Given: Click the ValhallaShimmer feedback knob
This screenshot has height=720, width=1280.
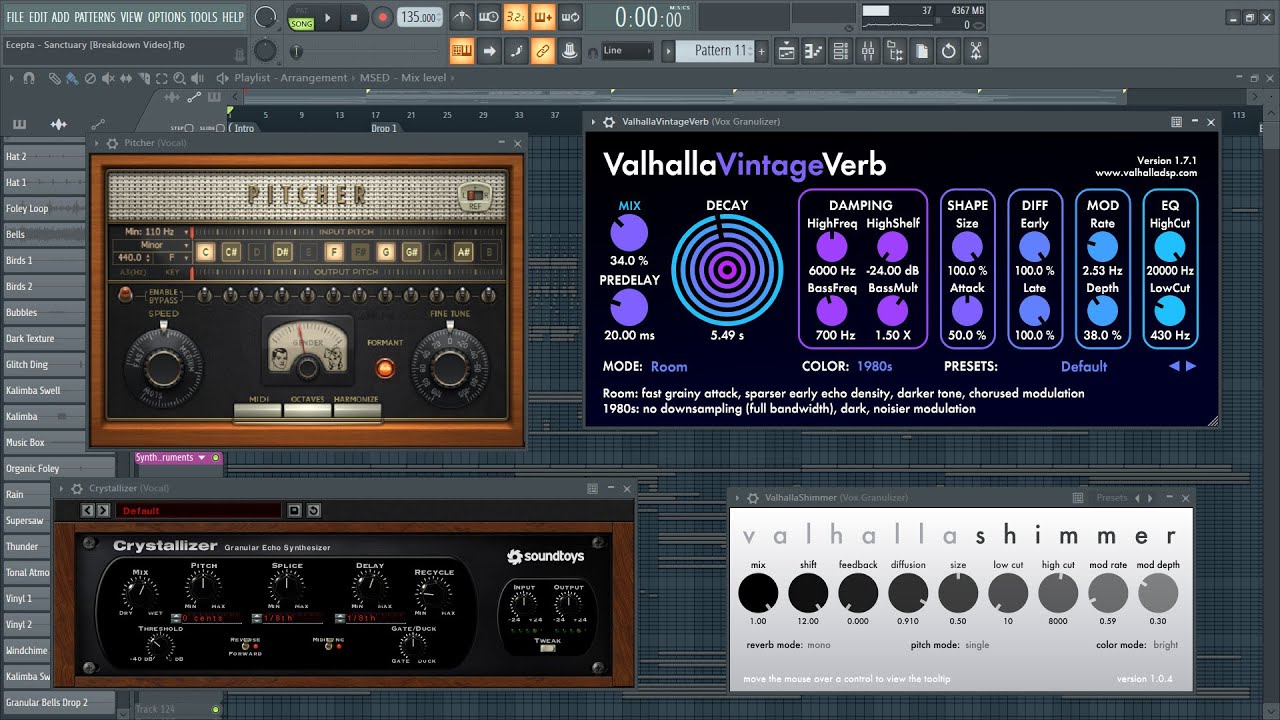Looking at the screenshot, I should coord(858,594).
